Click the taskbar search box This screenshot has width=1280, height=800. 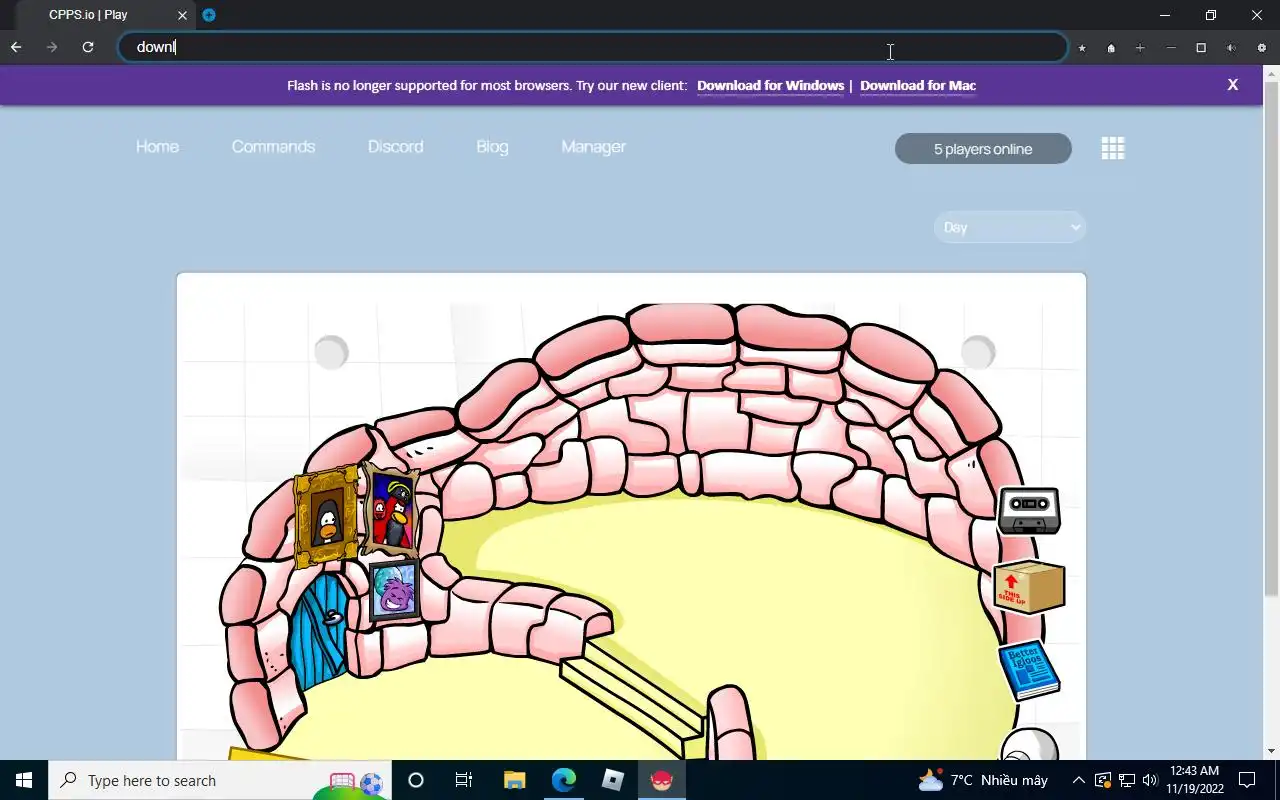(x=220, y=780)
